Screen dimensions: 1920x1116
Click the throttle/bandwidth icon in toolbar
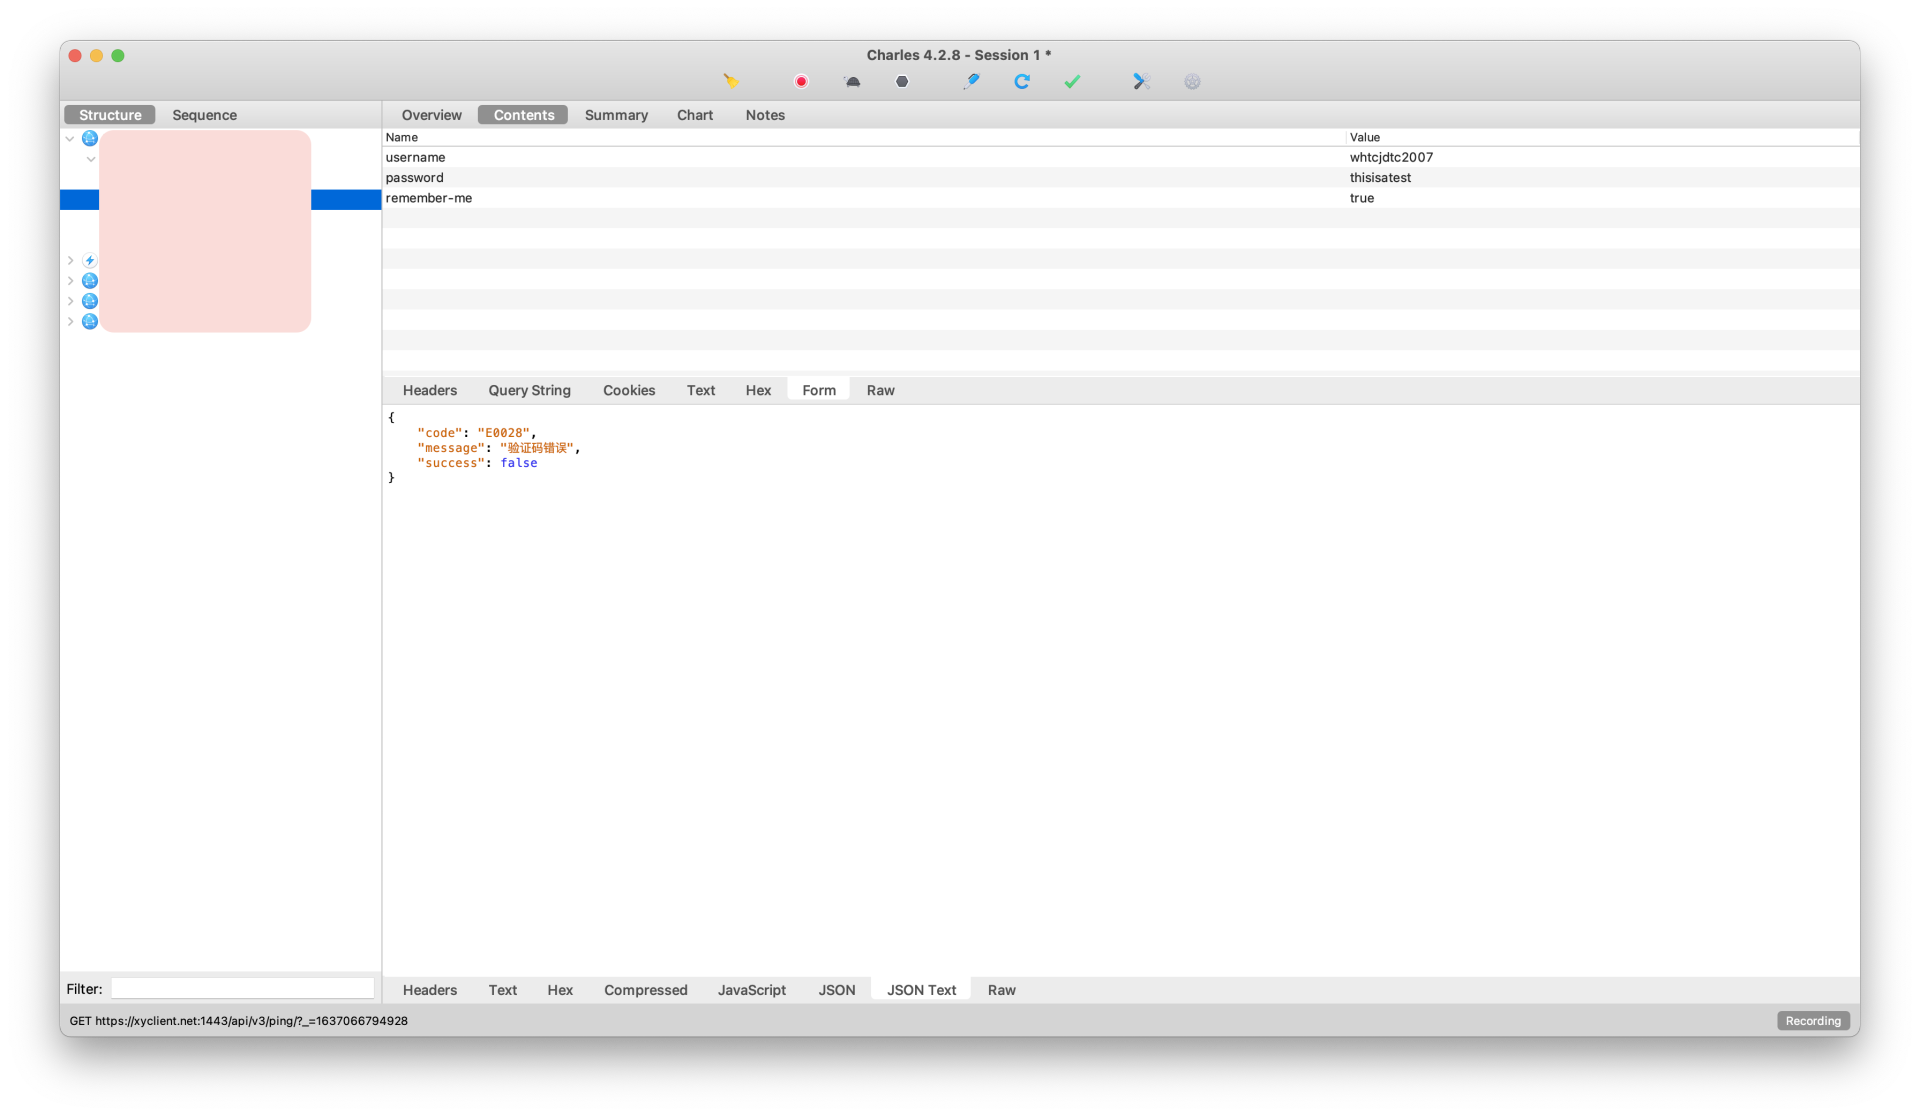click(851, 82)
